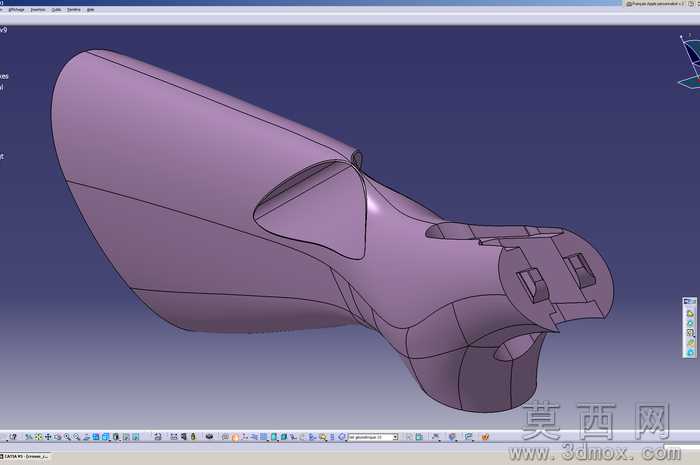Activate the Fly mode view tool

point(28,437)
